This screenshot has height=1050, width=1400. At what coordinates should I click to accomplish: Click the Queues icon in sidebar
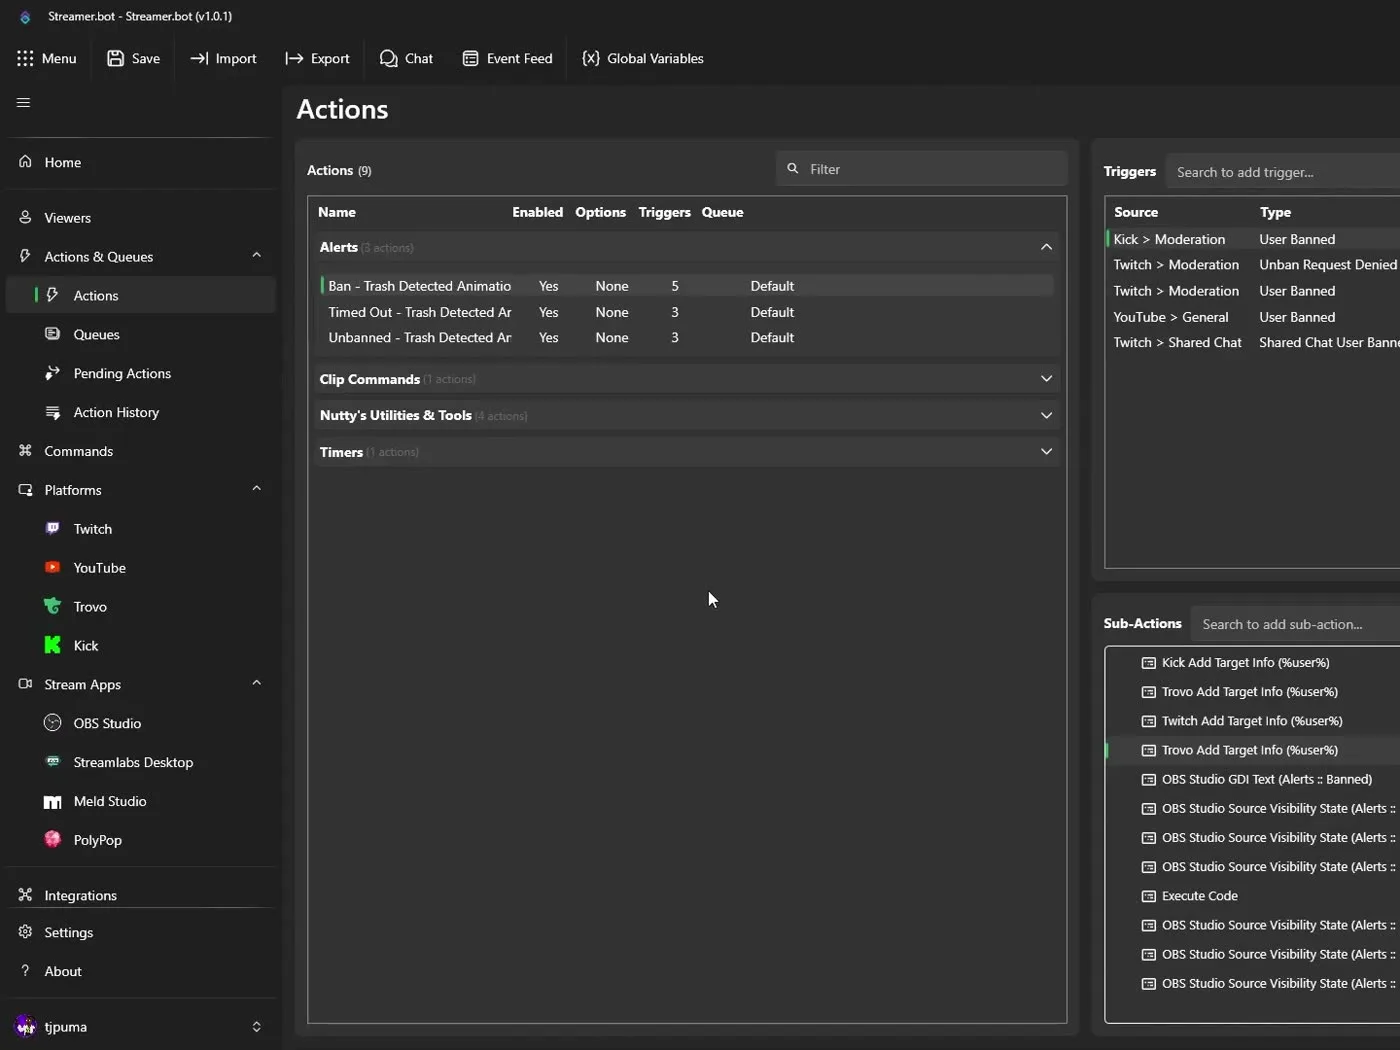53,334
